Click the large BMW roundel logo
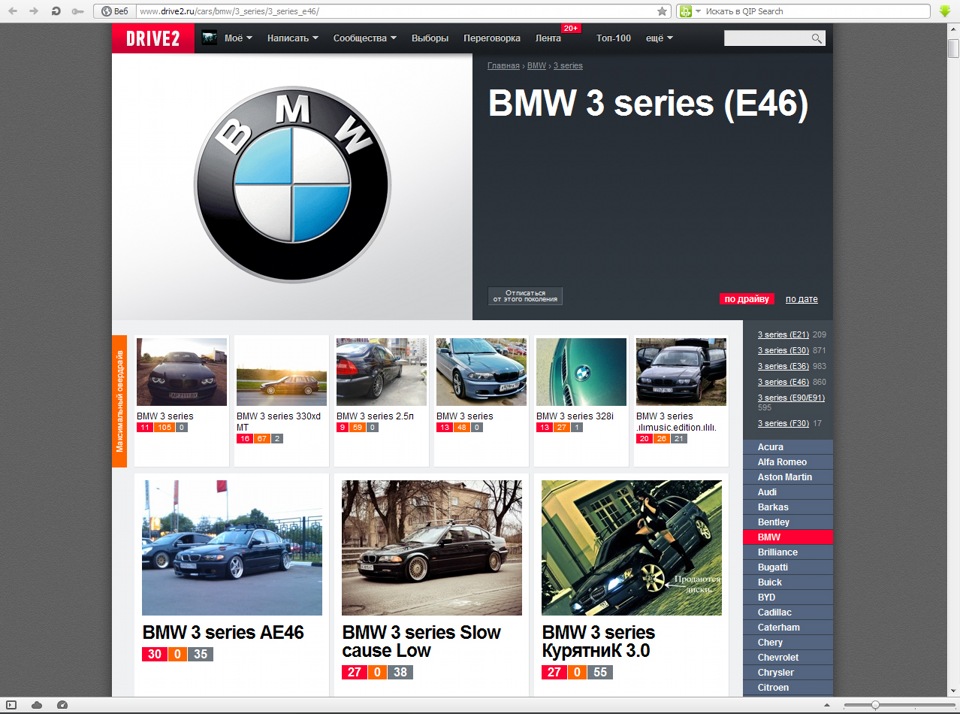The height and width of the screenshot is (714, 960). 292,184
